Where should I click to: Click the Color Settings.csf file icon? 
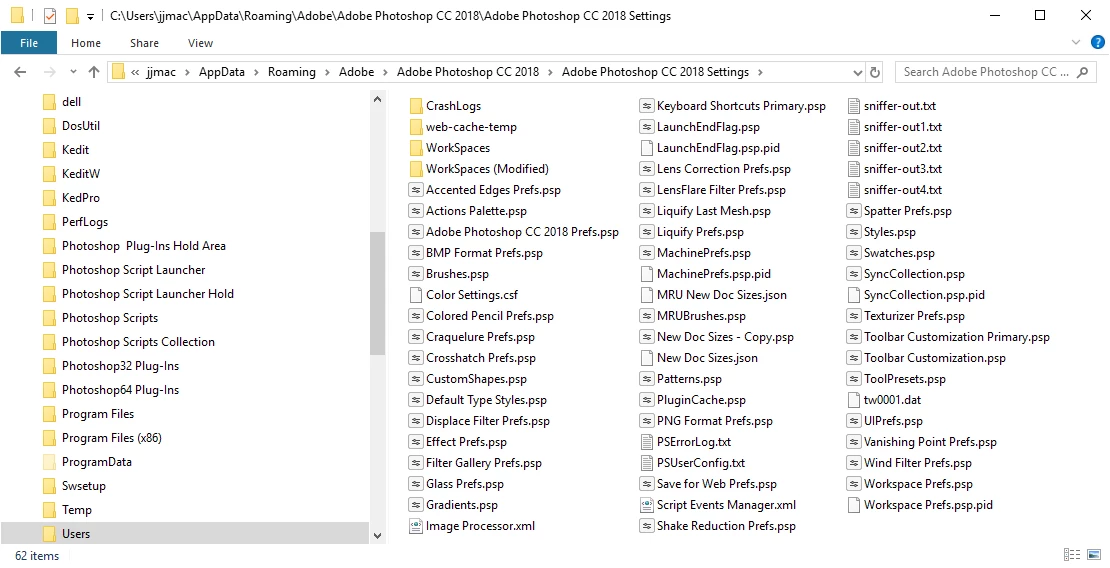[416, 295]
